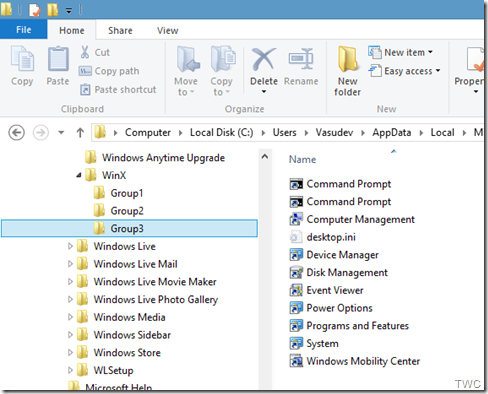Select the System shortcut icon
This screenshot has width=488, height=394.
[296, 343]
